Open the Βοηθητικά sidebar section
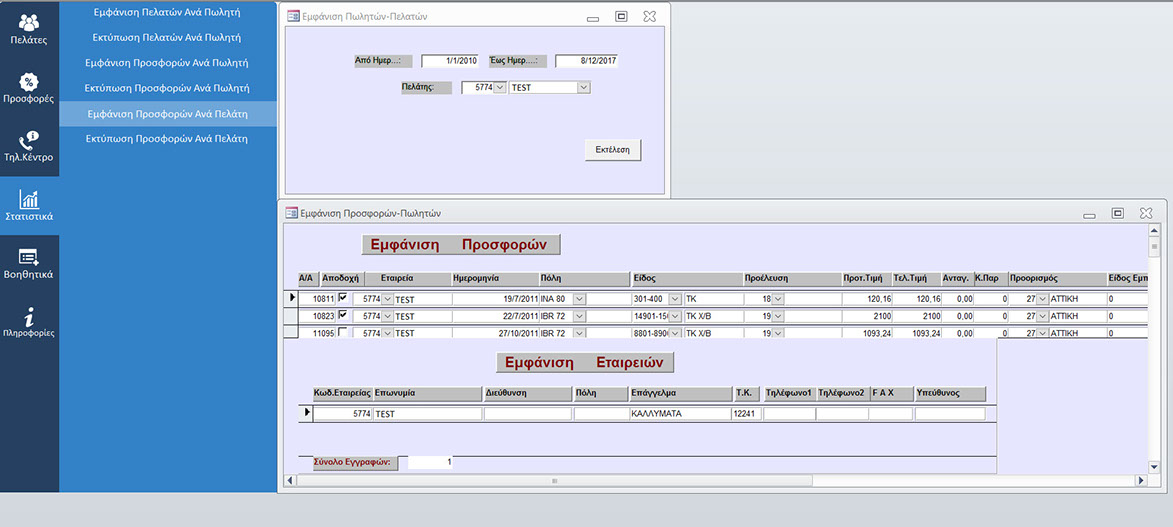This screenshot has height=527, width=1173. click(x=29, y=264)
